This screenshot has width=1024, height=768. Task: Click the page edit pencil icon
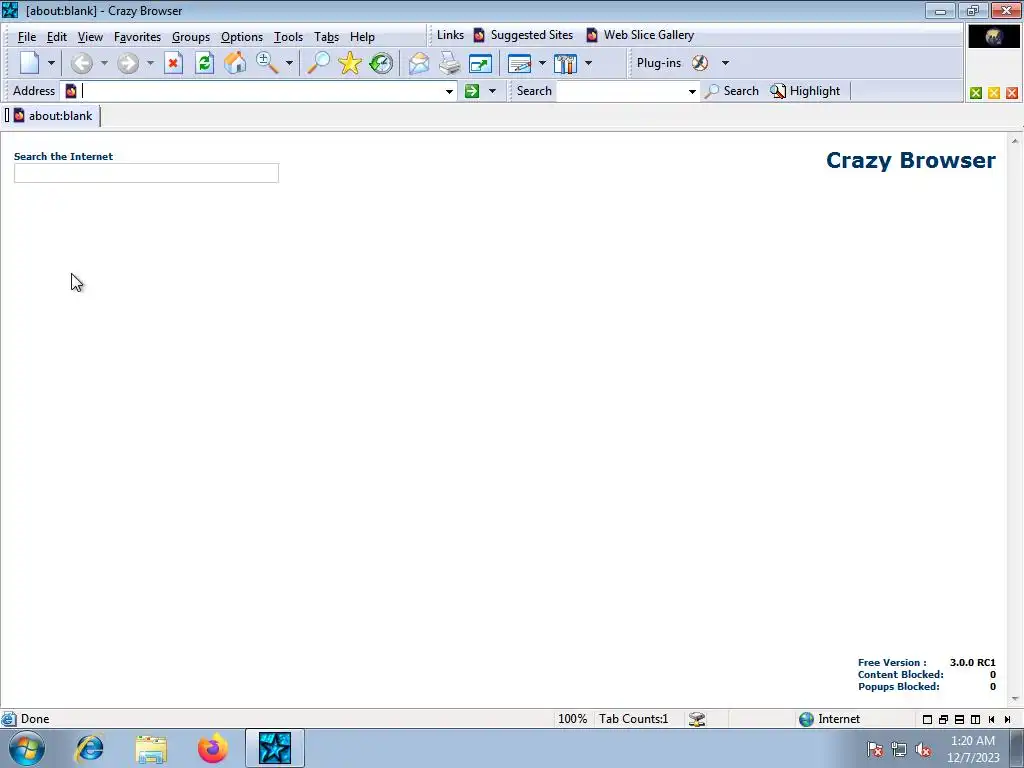(519, 63)
